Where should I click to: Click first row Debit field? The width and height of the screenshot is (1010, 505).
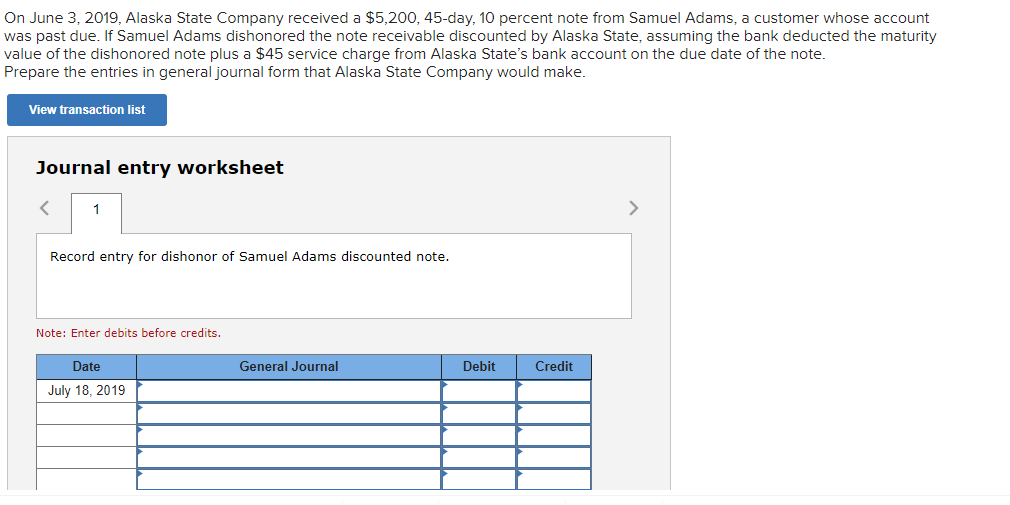(479, 391)
